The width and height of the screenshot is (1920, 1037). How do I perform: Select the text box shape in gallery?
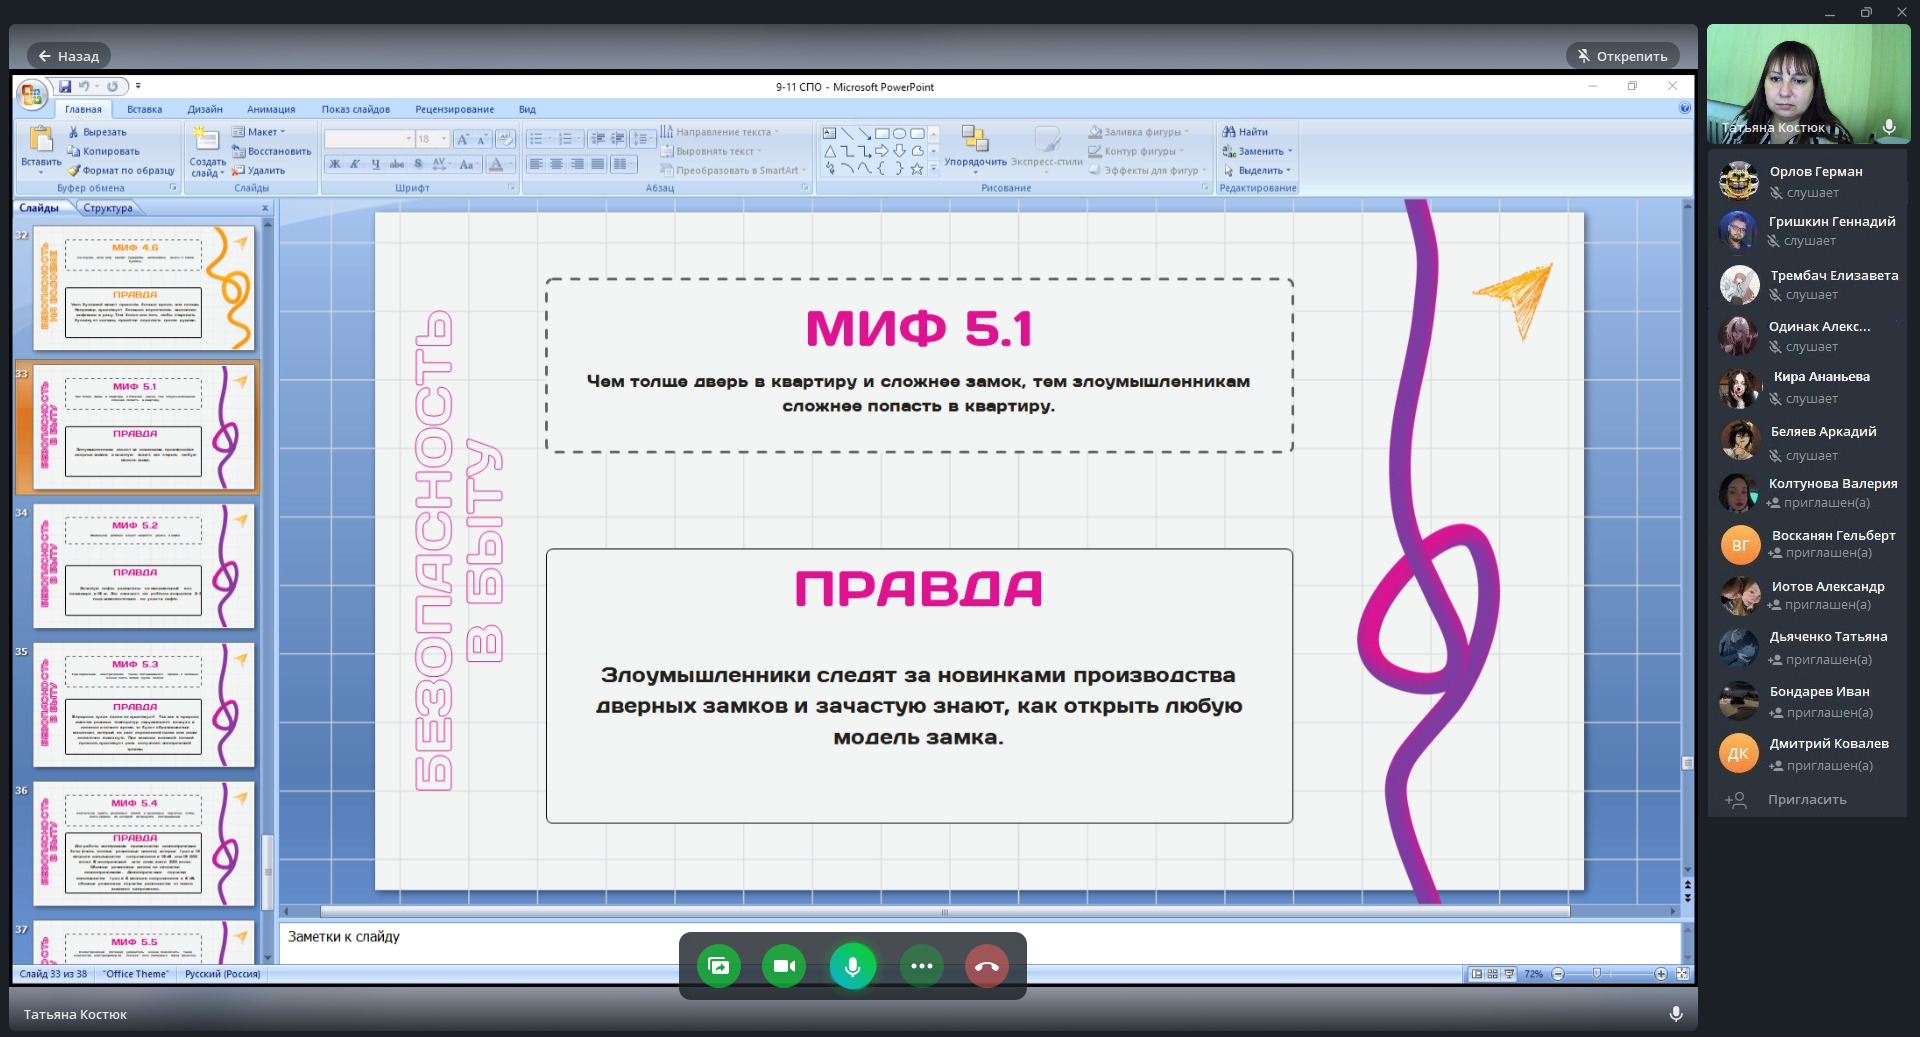829,133
